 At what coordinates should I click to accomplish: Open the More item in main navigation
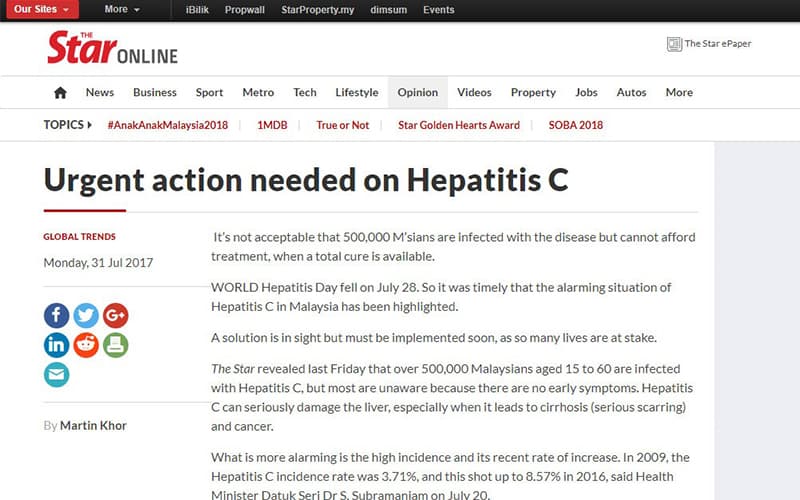(679, 92)
